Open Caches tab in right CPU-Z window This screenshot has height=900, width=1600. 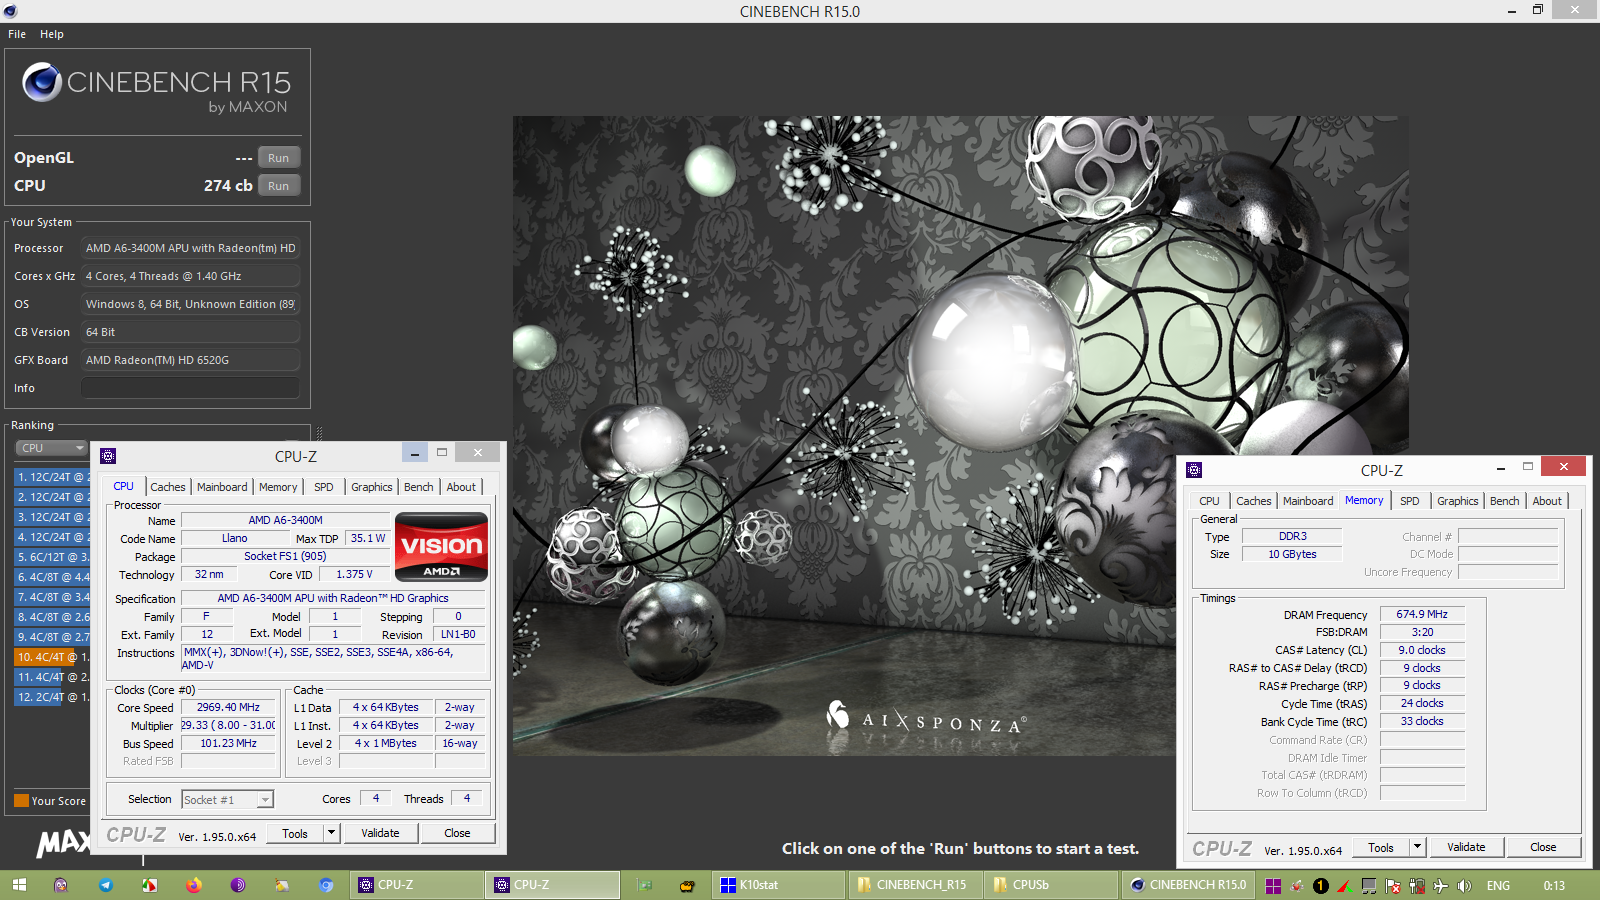coord(1254,501)
